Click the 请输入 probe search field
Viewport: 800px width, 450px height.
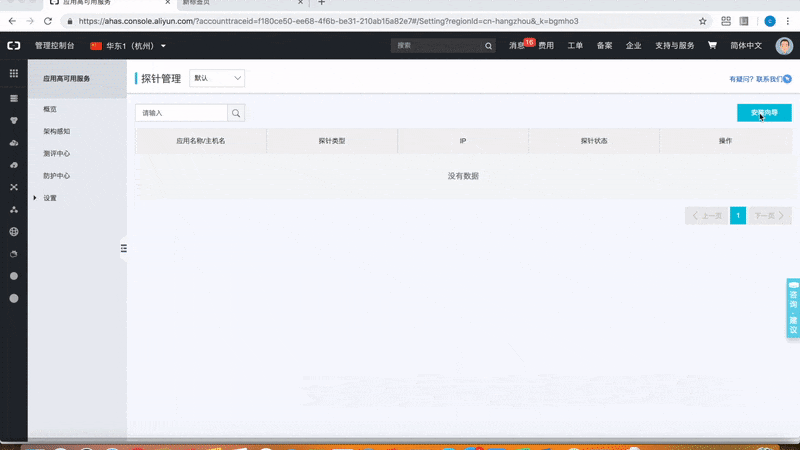click(x=181, y=113)
